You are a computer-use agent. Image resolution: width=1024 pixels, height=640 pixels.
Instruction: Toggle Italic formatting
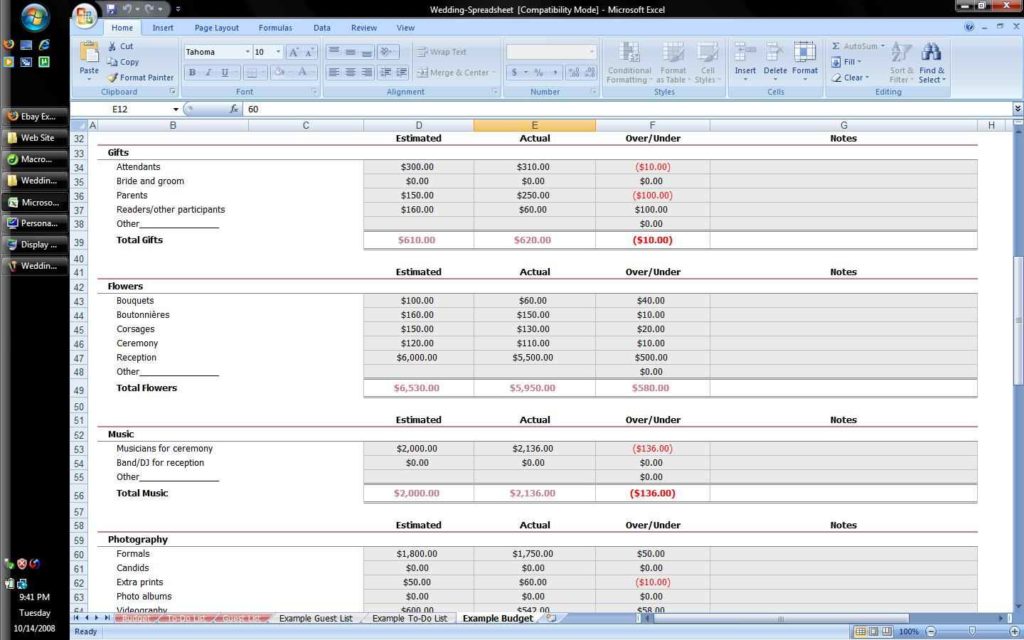[x=209, y=72]
